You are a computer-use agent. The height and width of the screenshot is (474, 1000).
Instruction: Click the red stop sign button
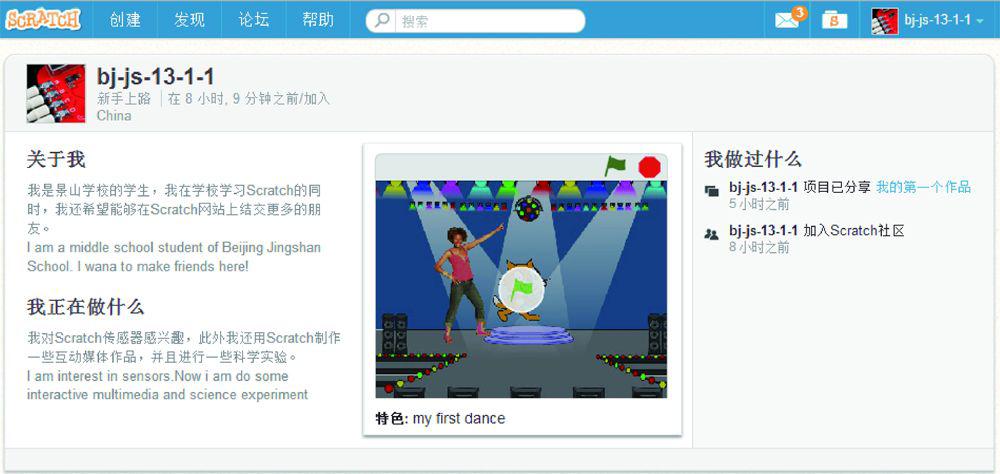[x=649, y=167]
